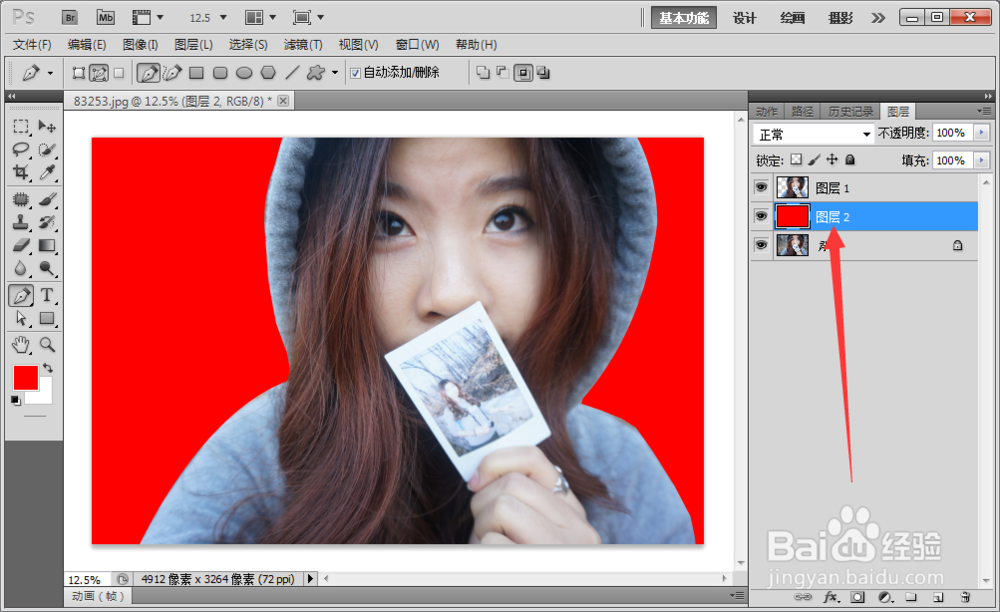Select the Rectangle shape tool in toolbox

(47, 318)
